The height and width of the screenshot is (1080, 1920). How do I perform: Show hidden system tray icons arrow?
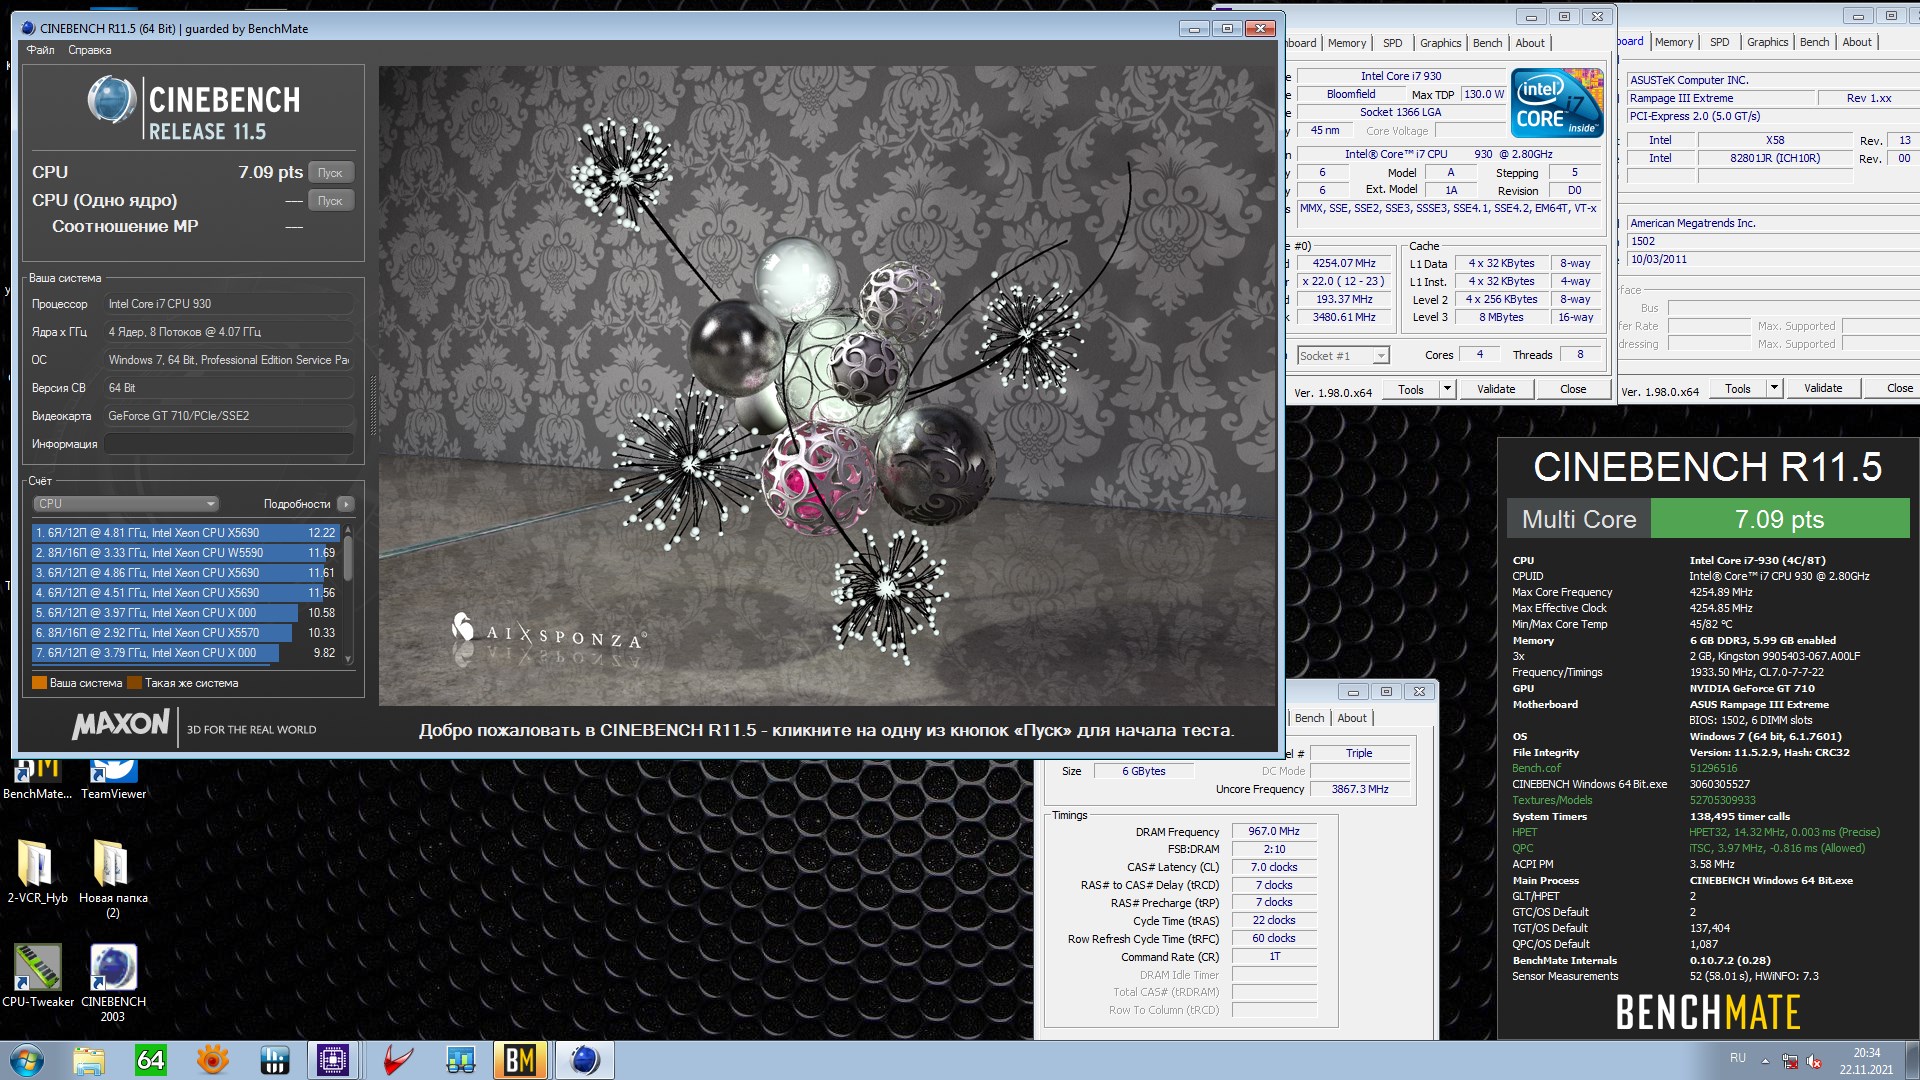[x=1765, y=1060]
